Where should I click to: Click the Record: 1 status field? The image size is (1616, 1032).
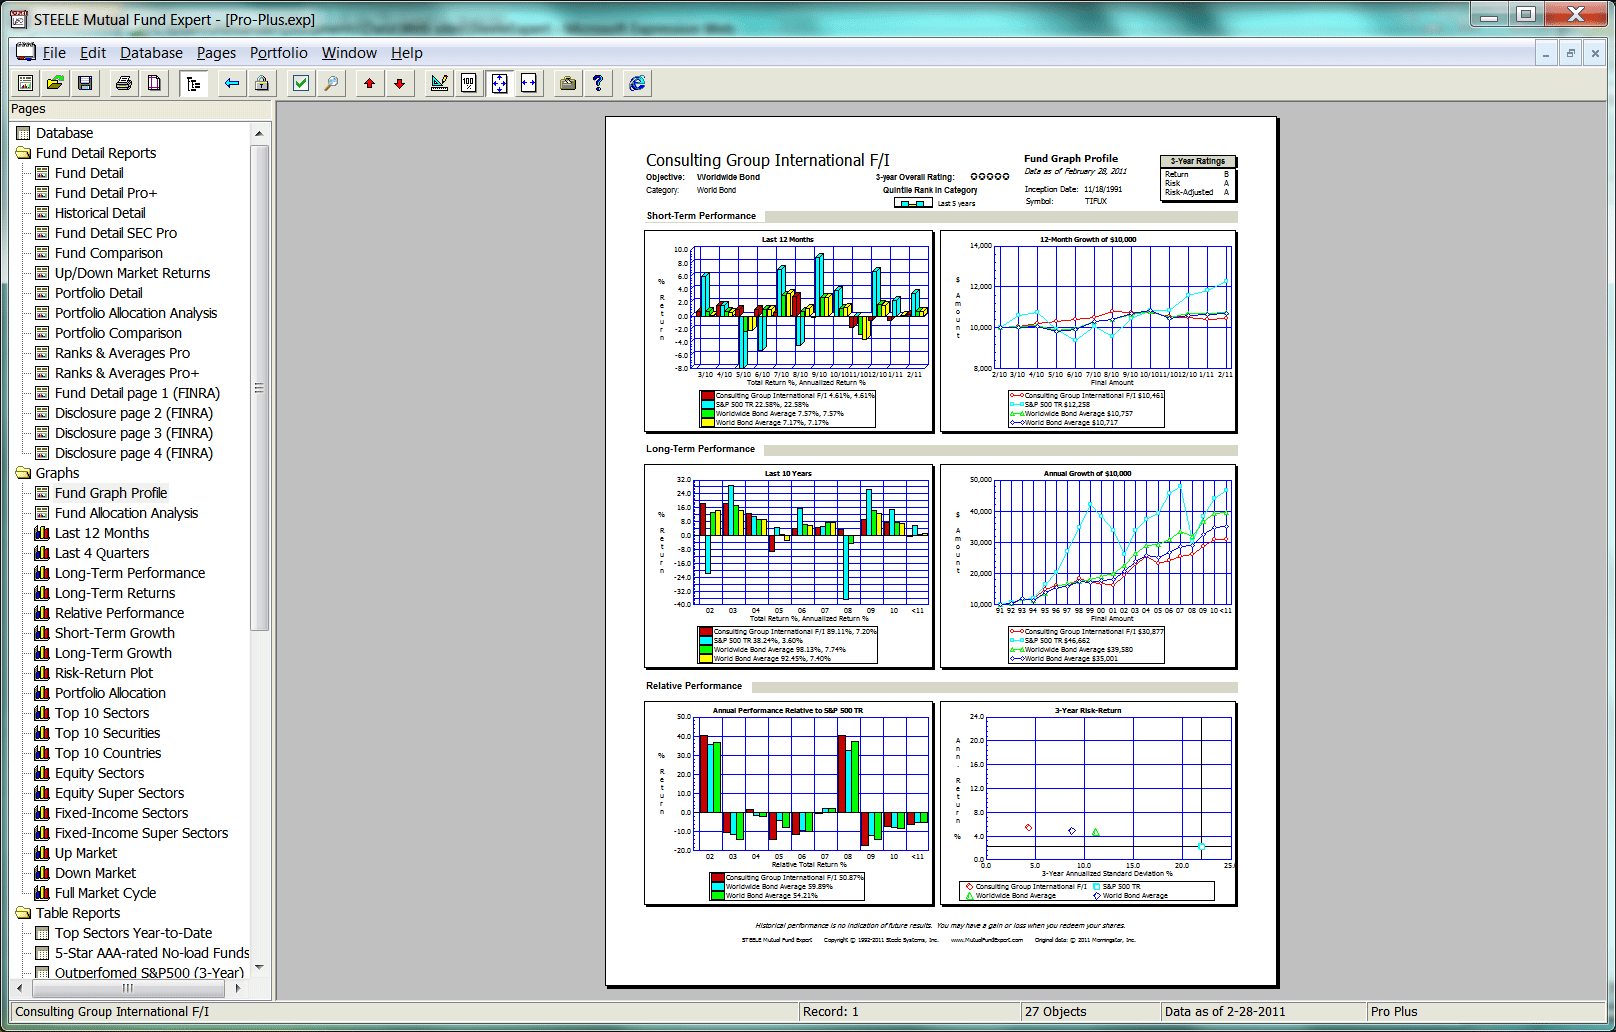908,1012
